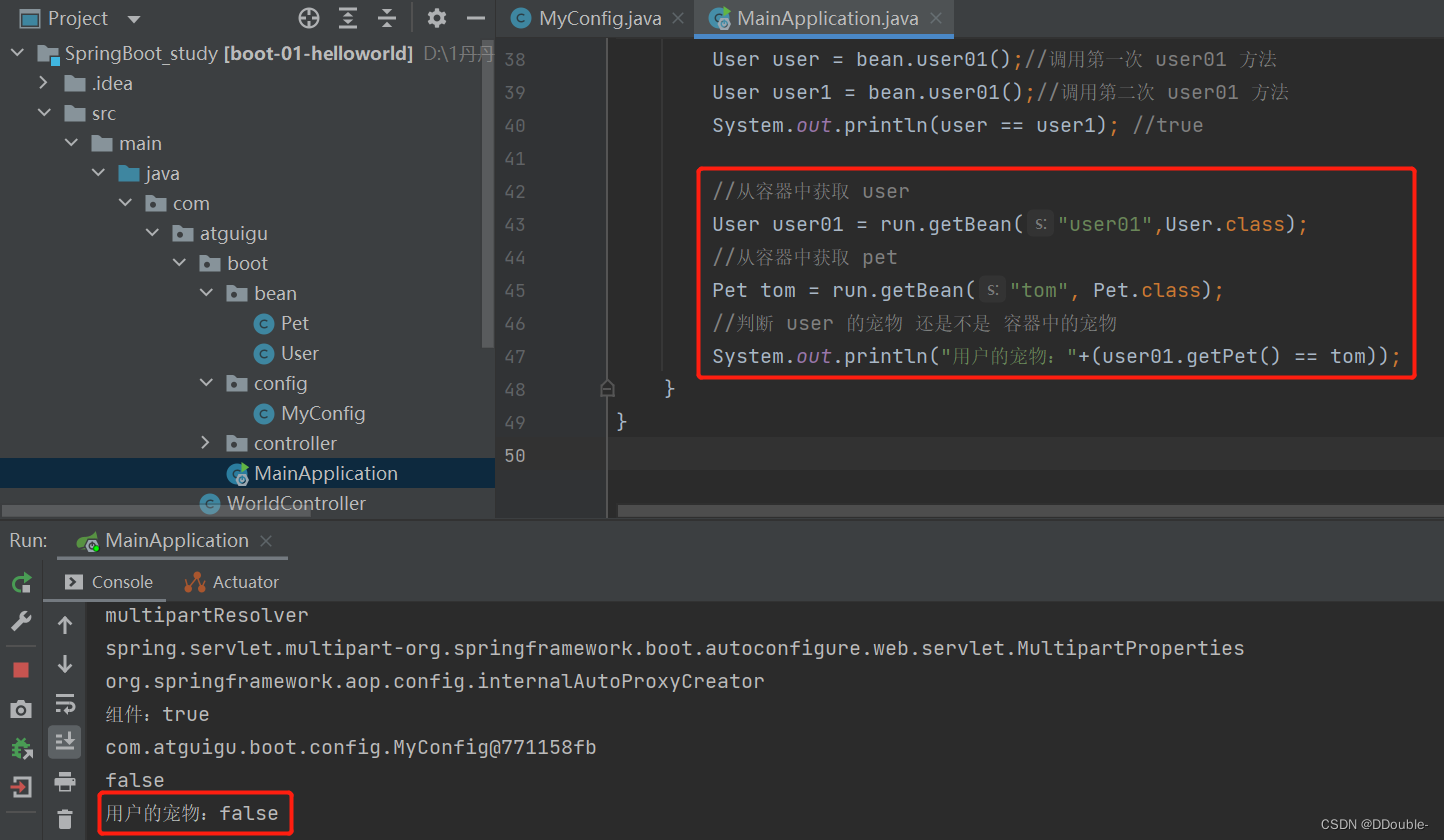1444x840 pixels.
Task: Select MainApplication in project tree
Action: [x=326, y=473]
